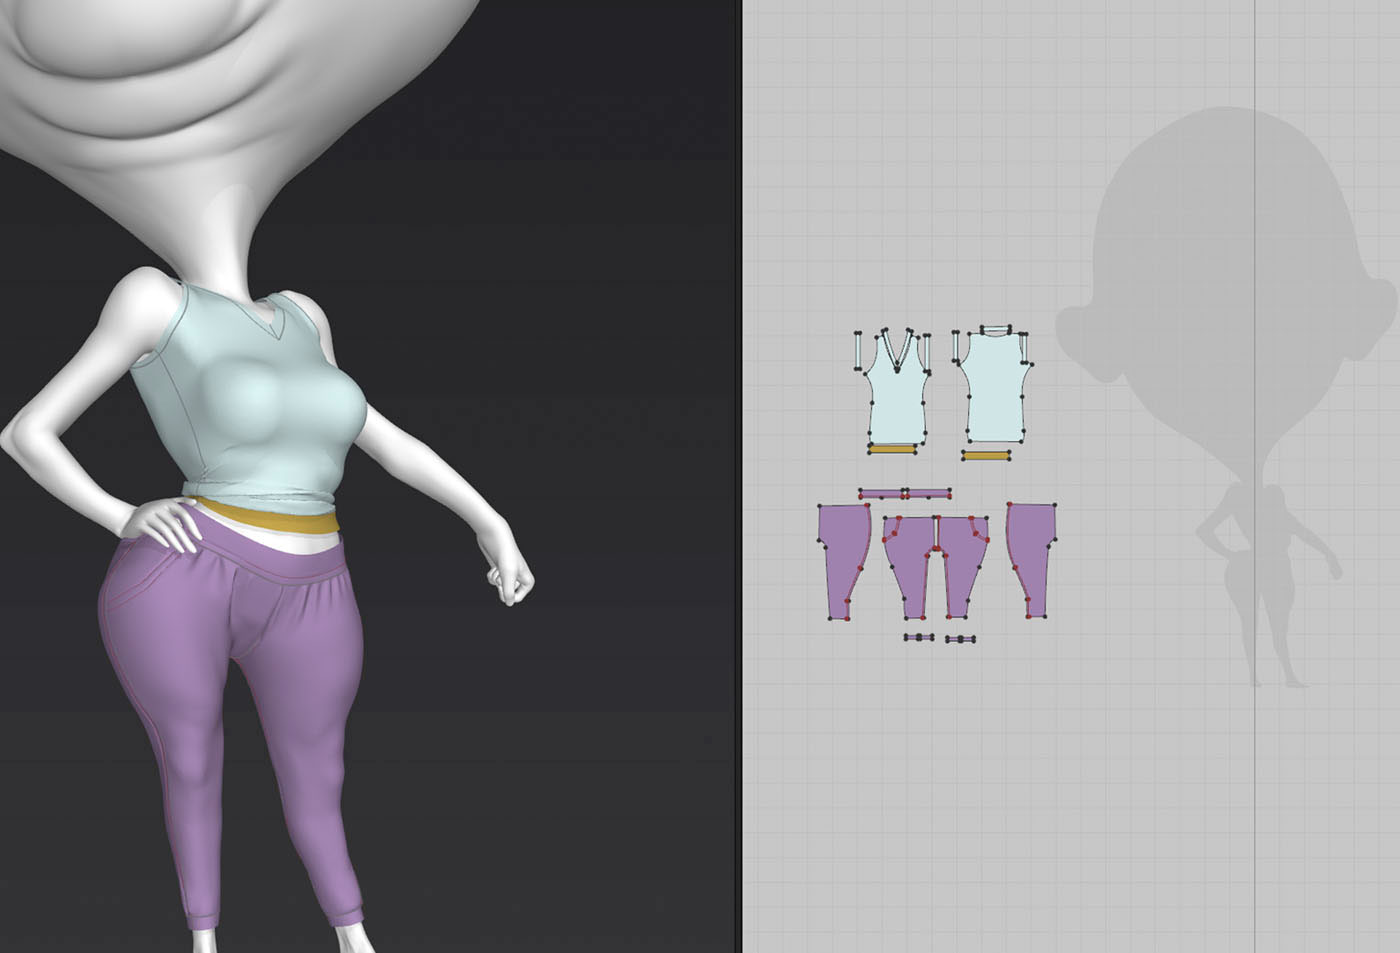Screen dimensions: 1400x953
Task: Choose the rightmost purple pant side panel
Action: pyautogui.click(x=1032, y=560)
